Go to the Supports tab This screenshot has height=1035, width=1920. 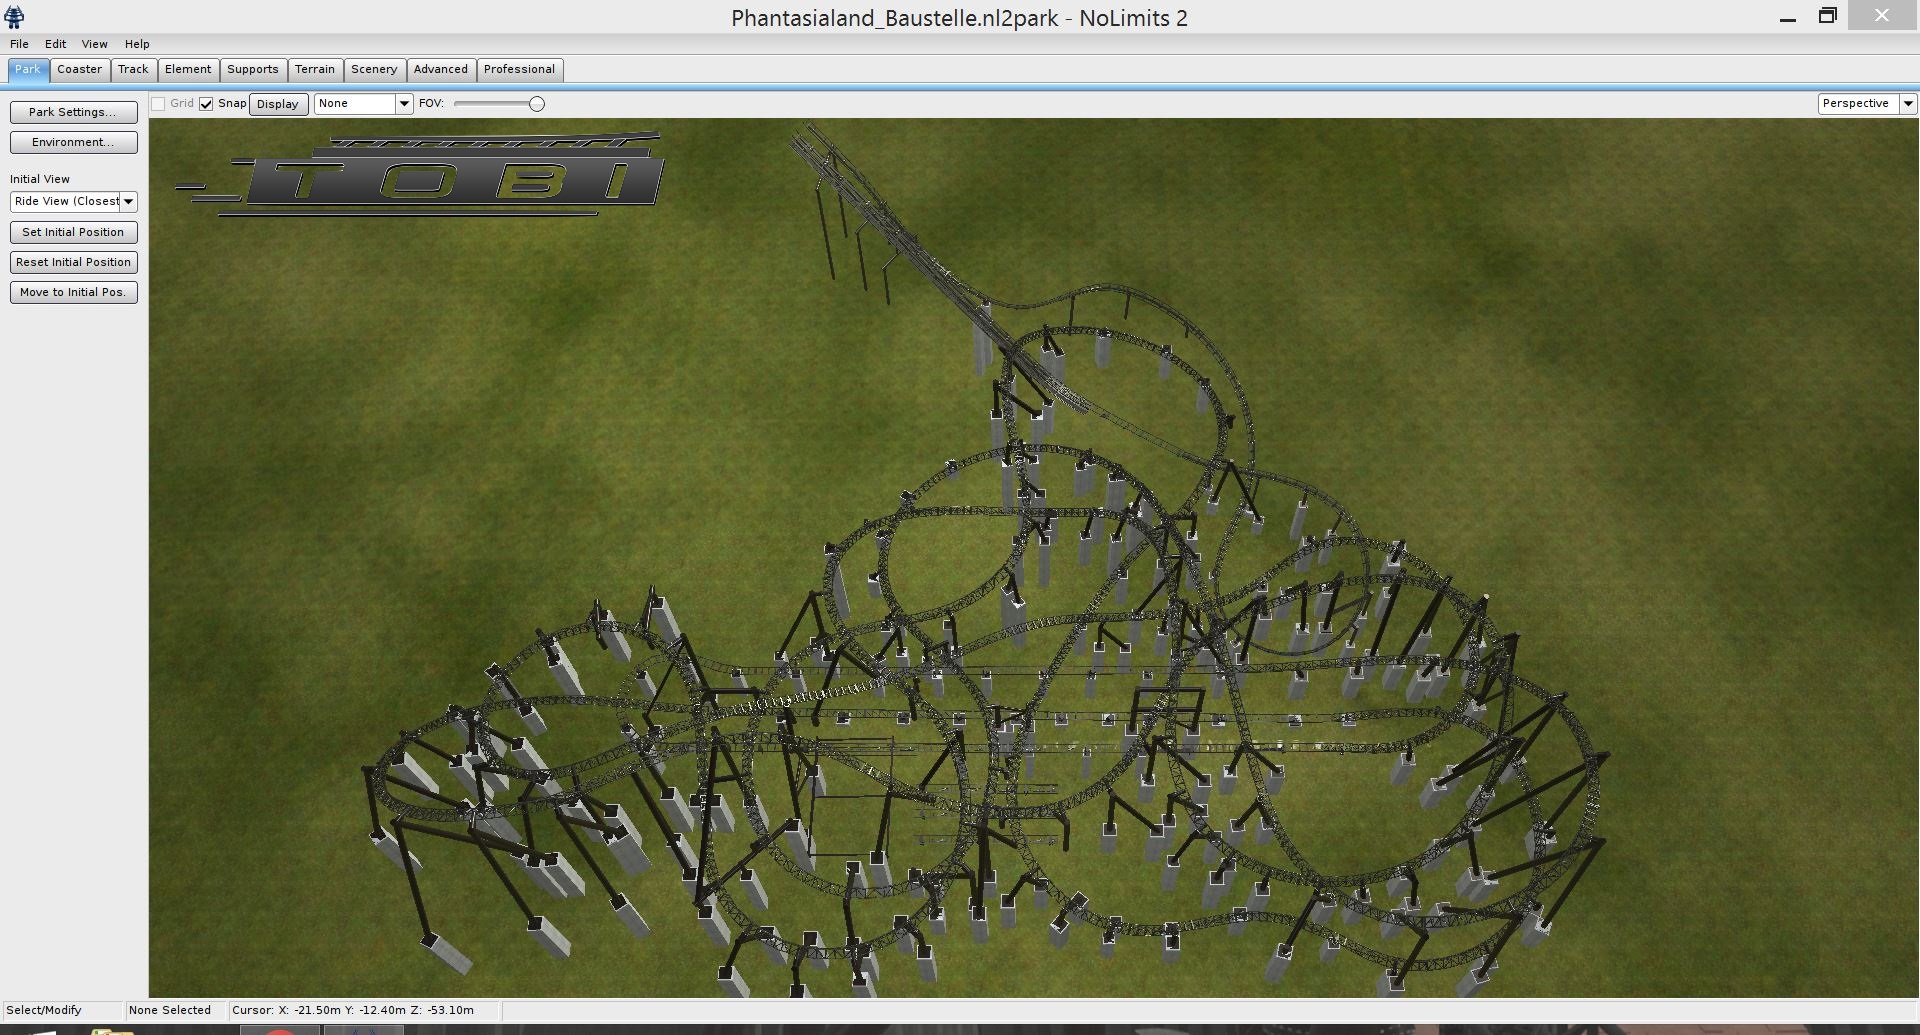[x=252, y=69]
